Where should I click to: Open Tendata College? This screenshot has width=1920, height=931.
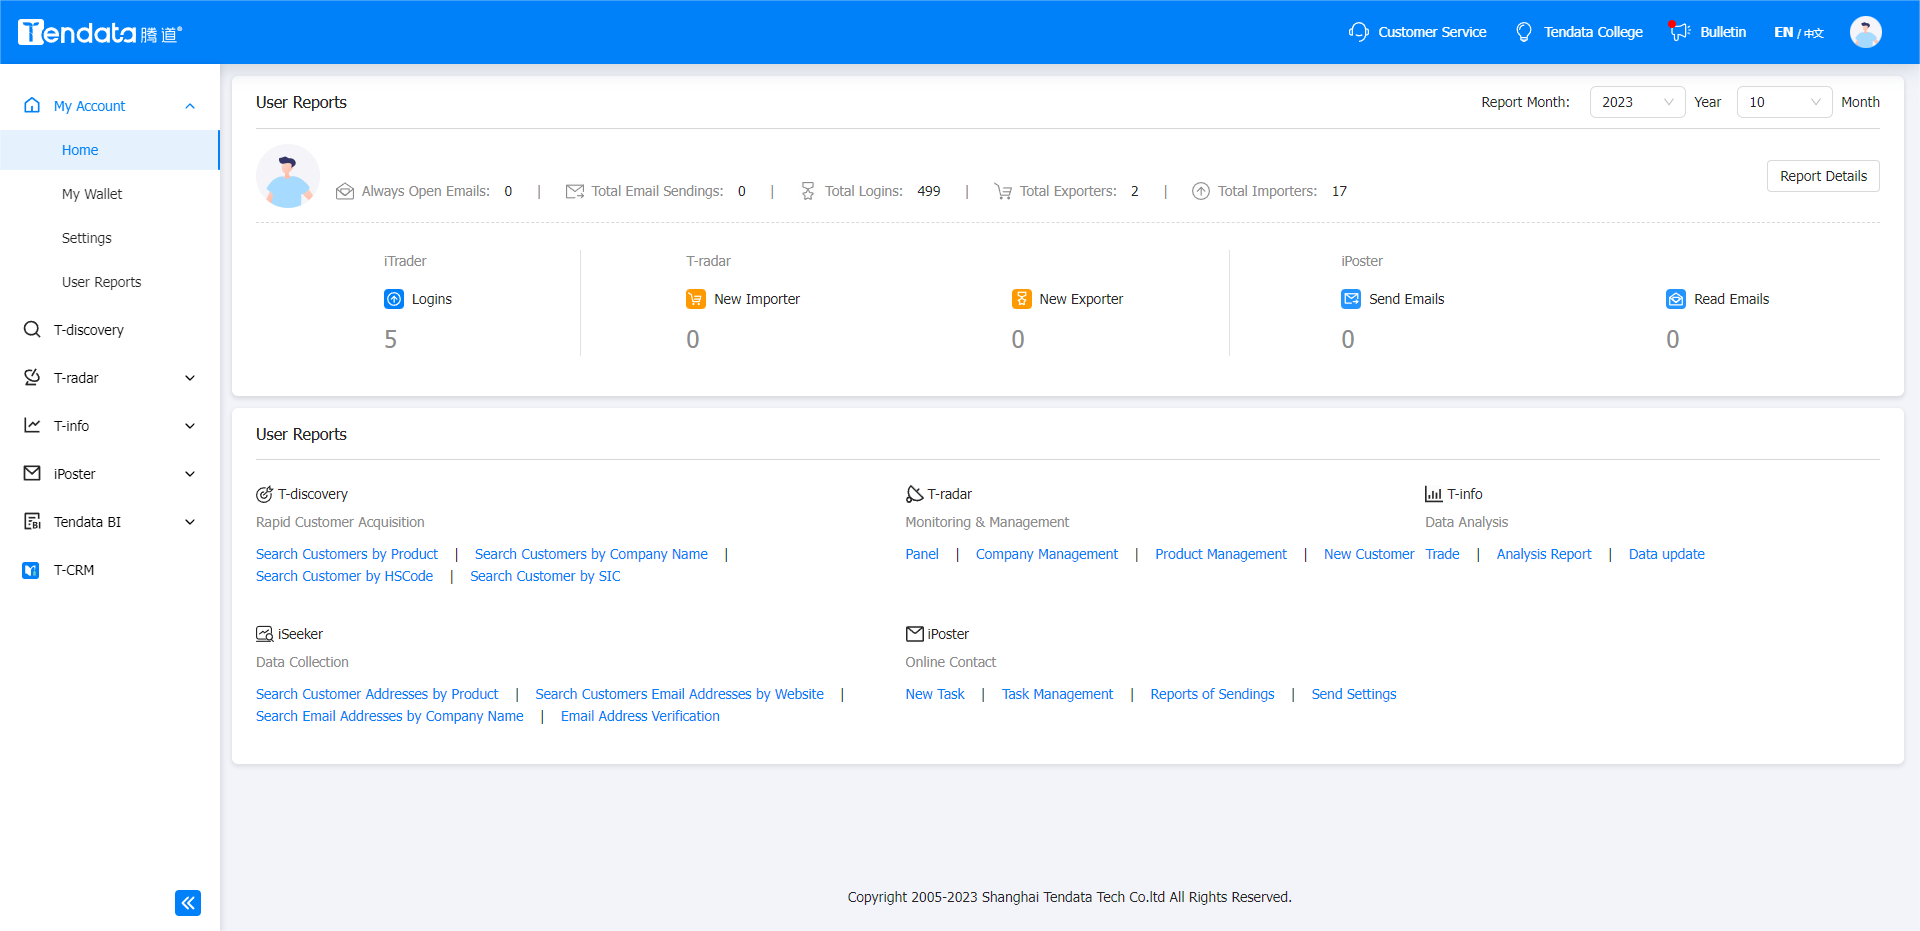tap(1578, 31)
